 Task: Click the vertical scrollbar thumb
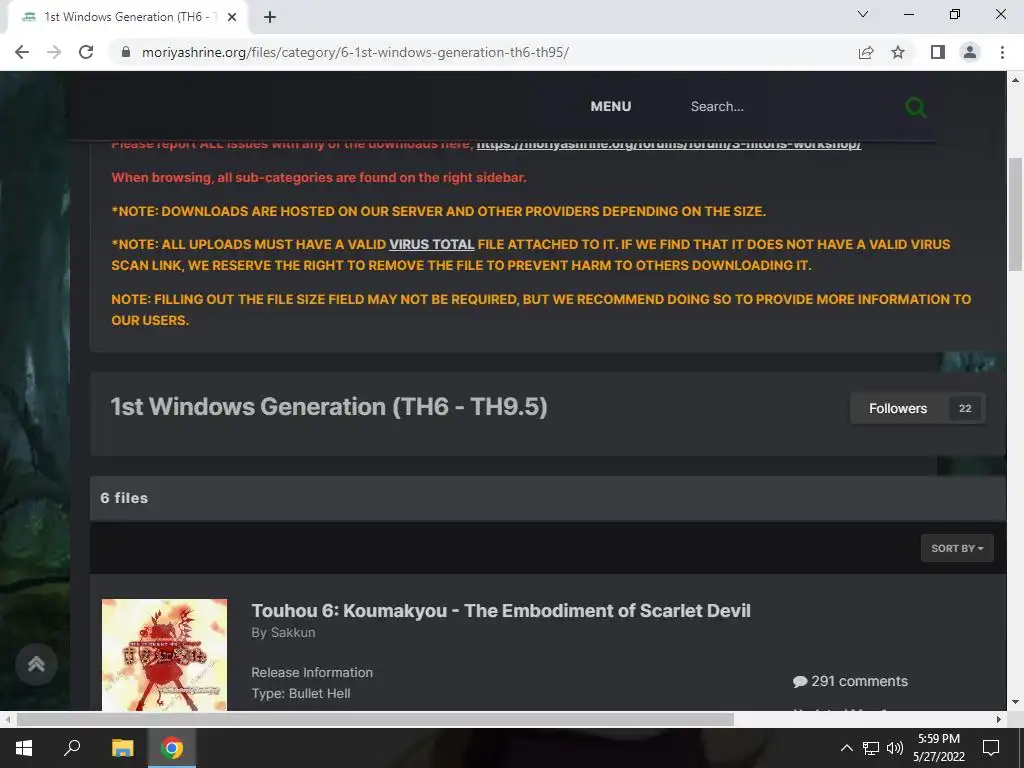pos(1016,214)
